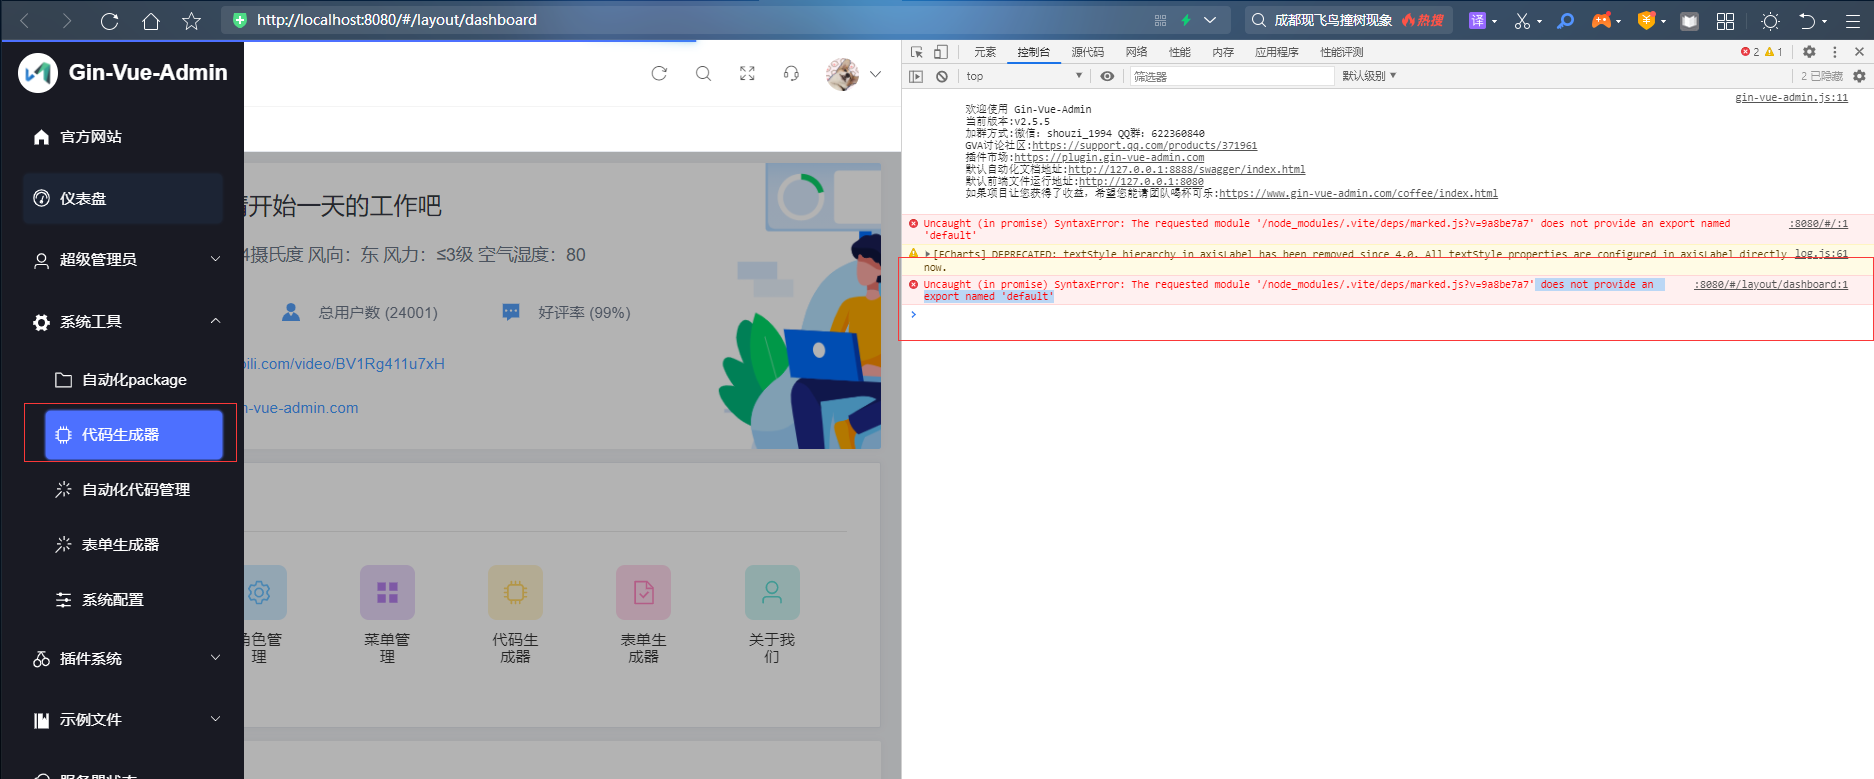Screen dimensions: 1874x779
Task: Toggle the console live expression eye icon
Action: tap(1107, 76)
